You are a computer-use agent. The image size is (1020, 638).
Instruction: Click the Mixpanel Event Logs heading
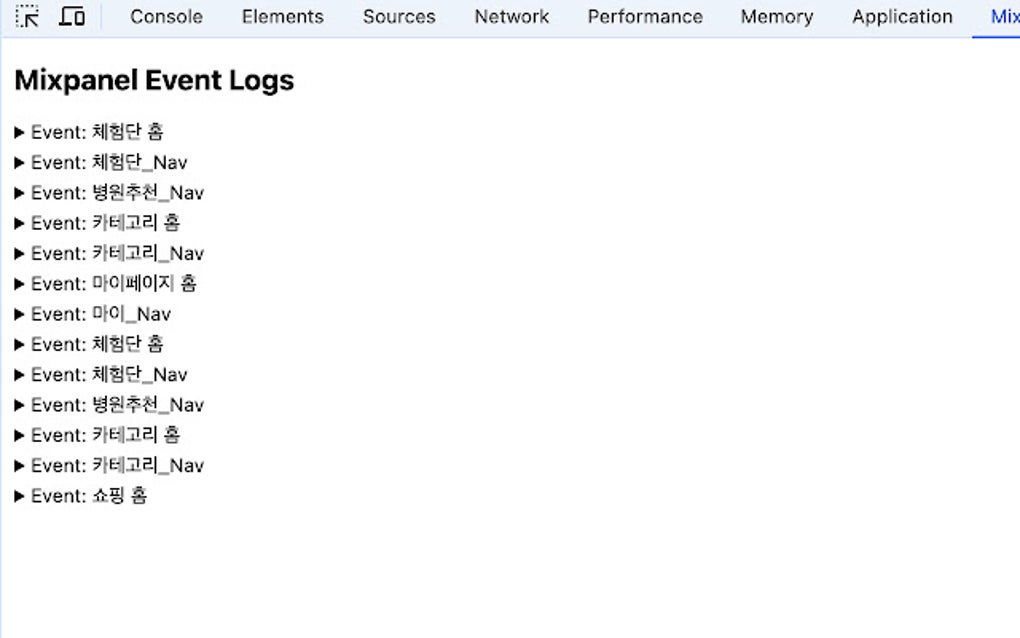click(x=153, y=80)
